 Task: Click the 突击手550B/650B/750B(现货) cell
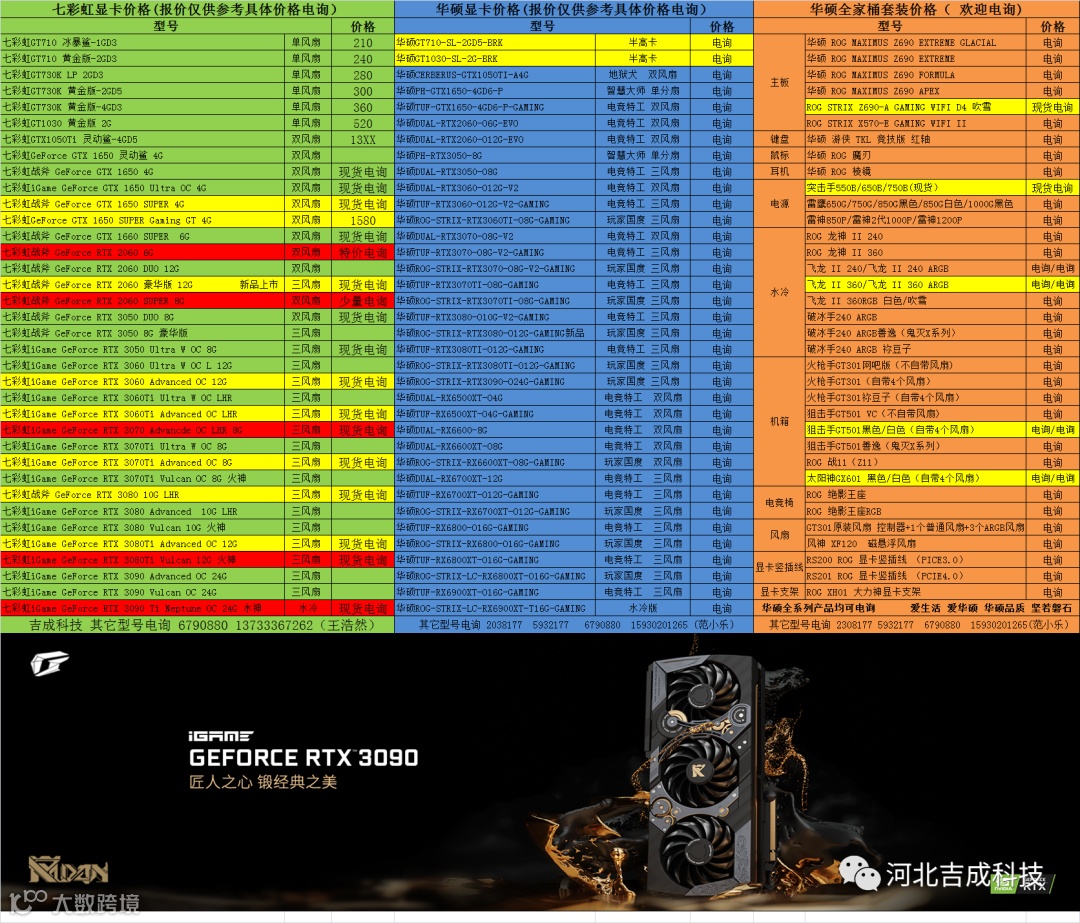(915, 188)
